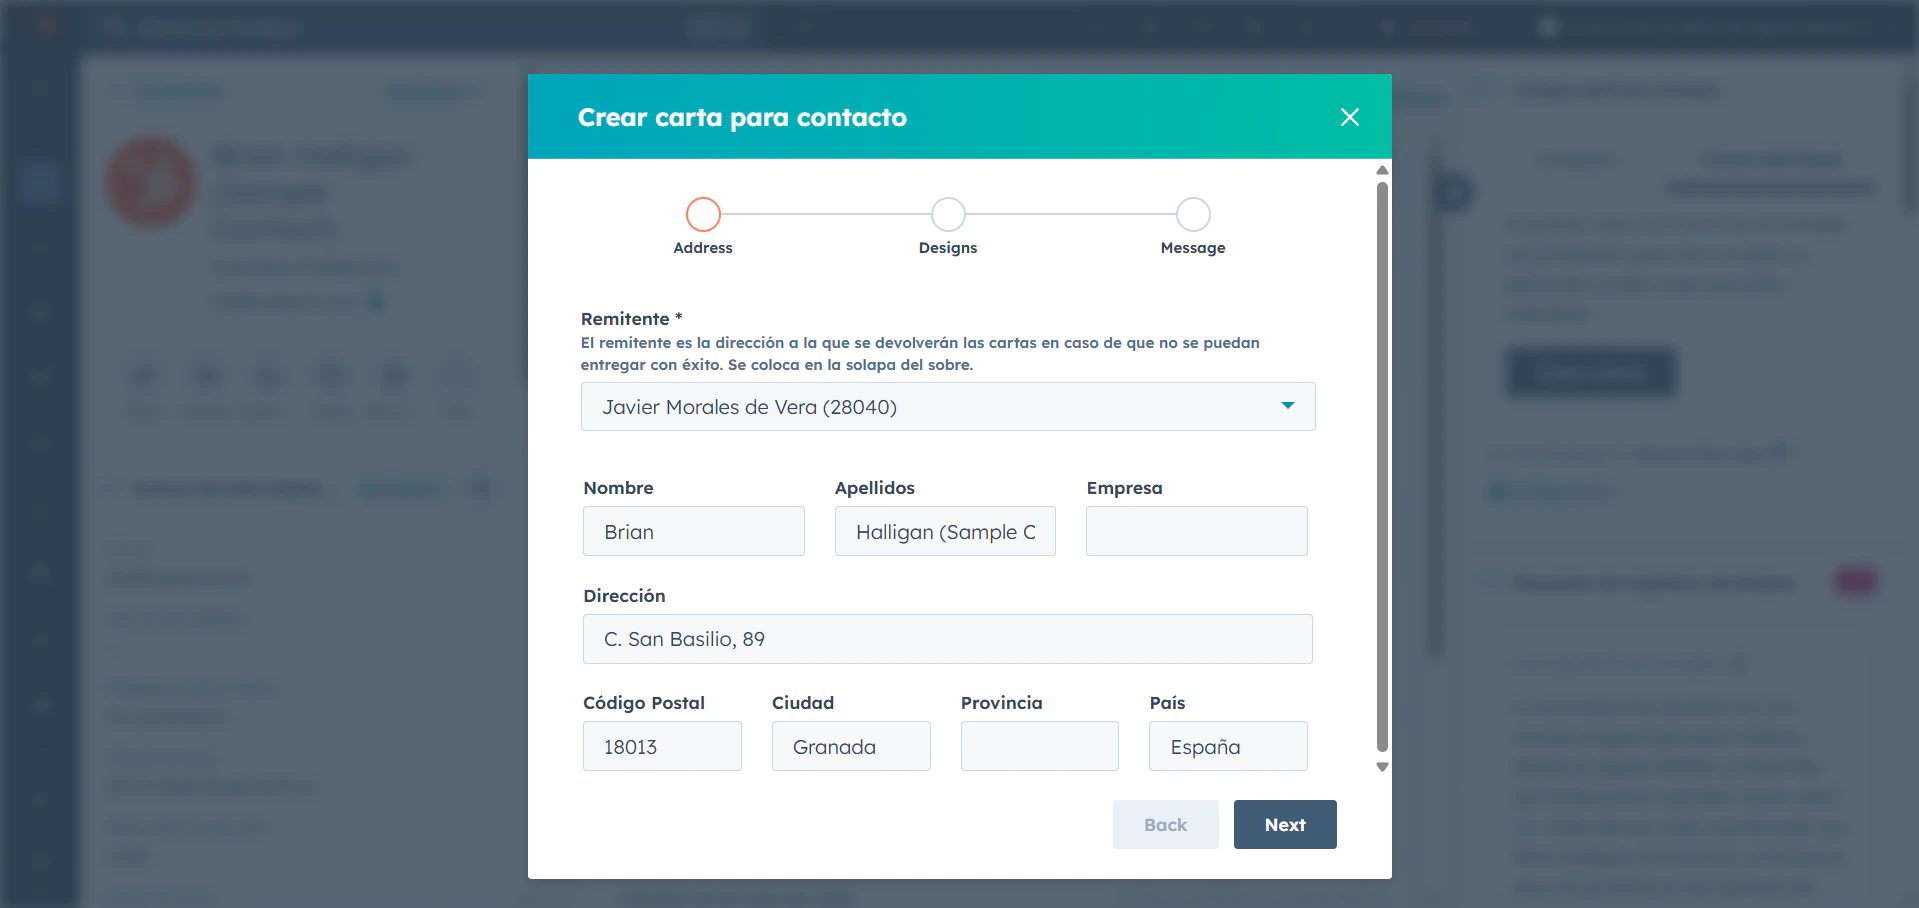The width and height of the screenshot is (1919, 908).
Task: Select the Message step circle
Action: 1191,213
